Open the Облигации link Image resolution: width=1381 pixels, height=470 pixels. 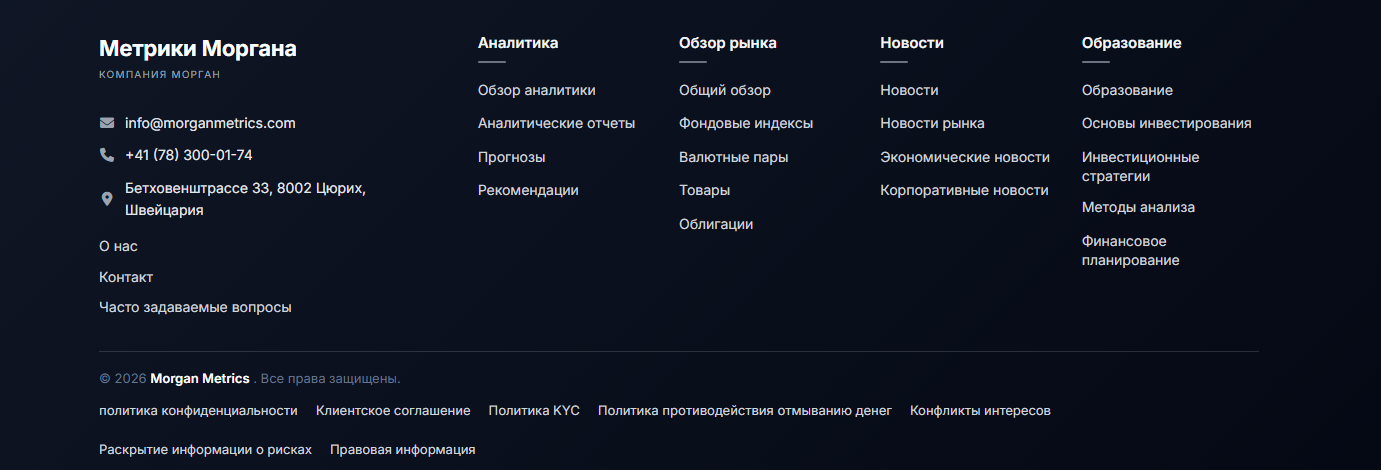click(x=716, y=224)
